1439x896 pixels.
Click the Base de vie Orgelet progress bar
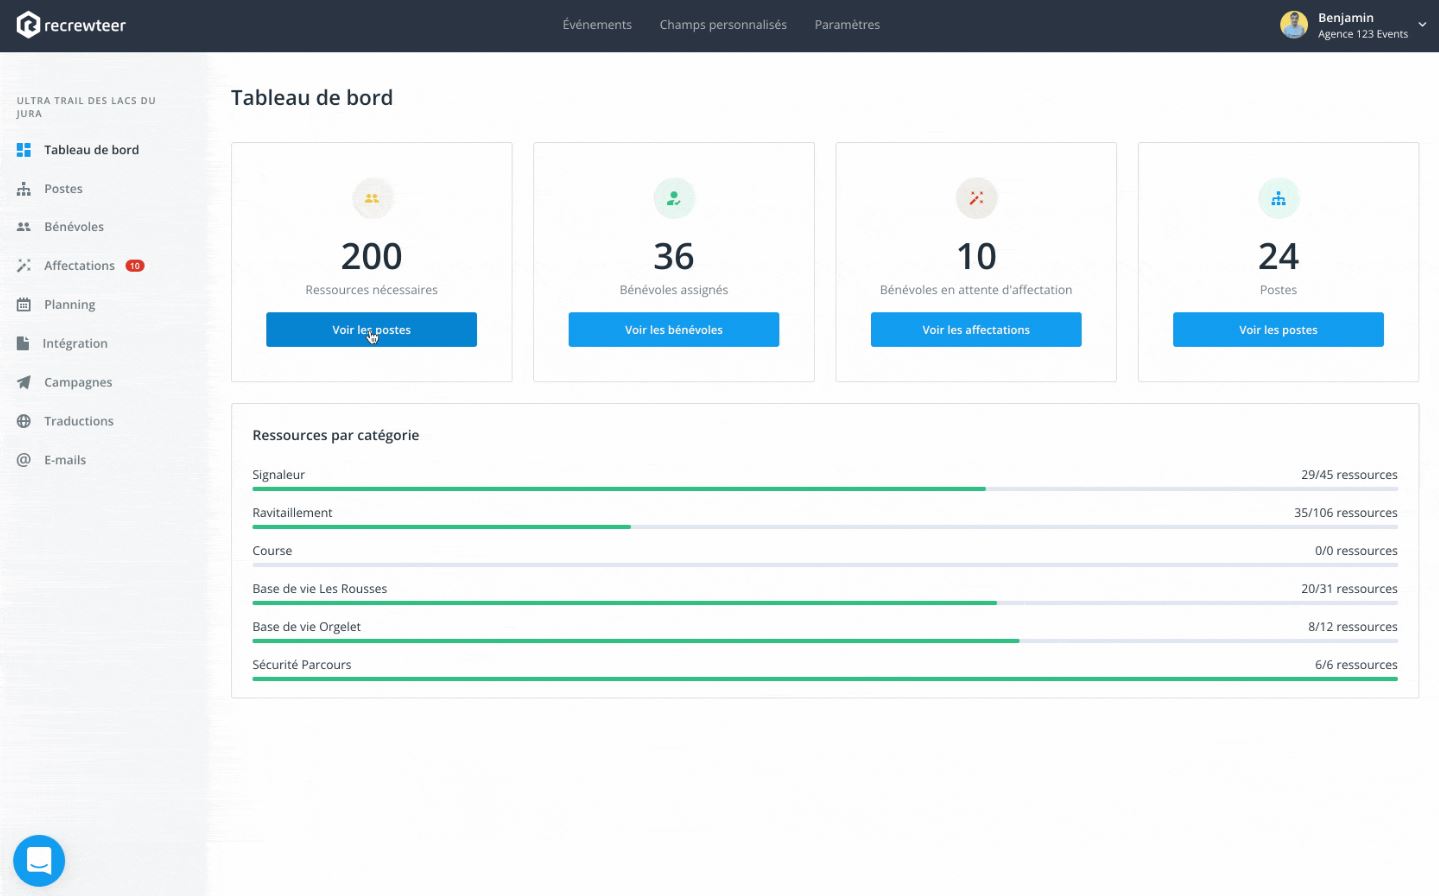click(x=825, y=641)
